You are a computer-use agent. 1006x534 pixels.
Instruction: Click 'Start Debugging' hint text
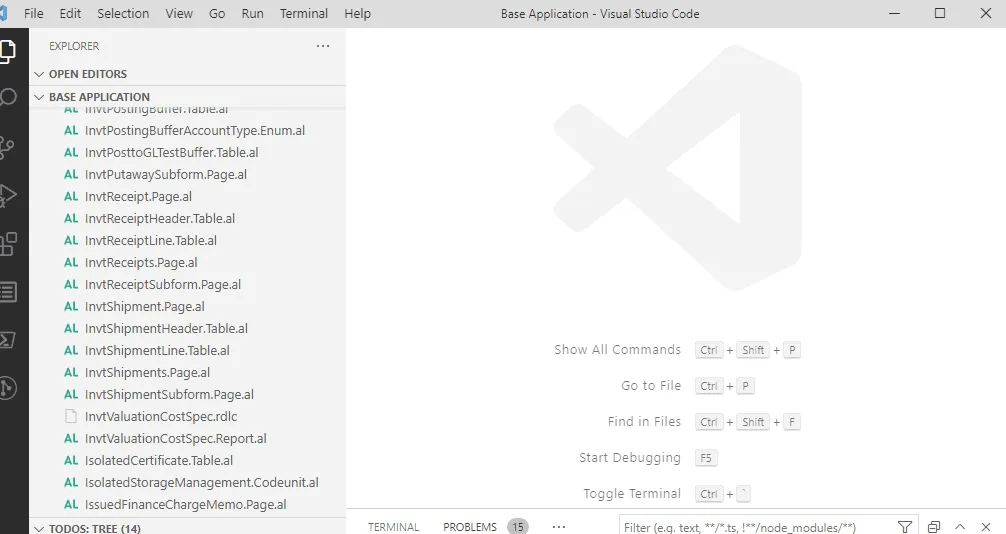point(629,458)
